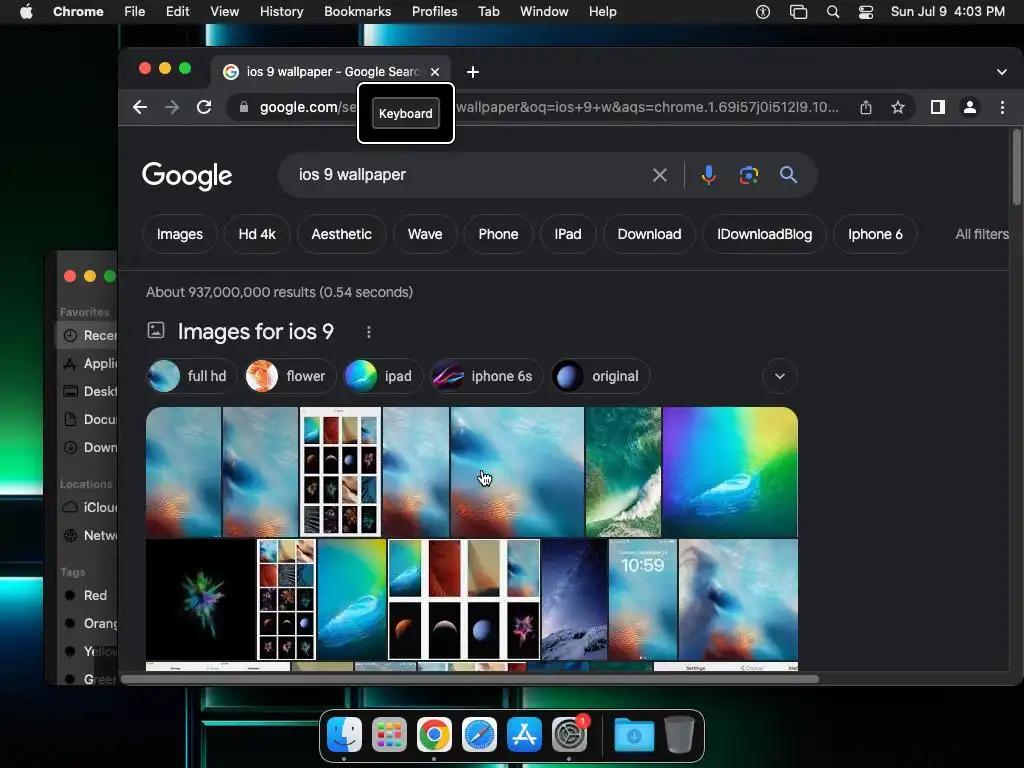Open the History menu
This screenshot has width=1024, height=768.
281,12
